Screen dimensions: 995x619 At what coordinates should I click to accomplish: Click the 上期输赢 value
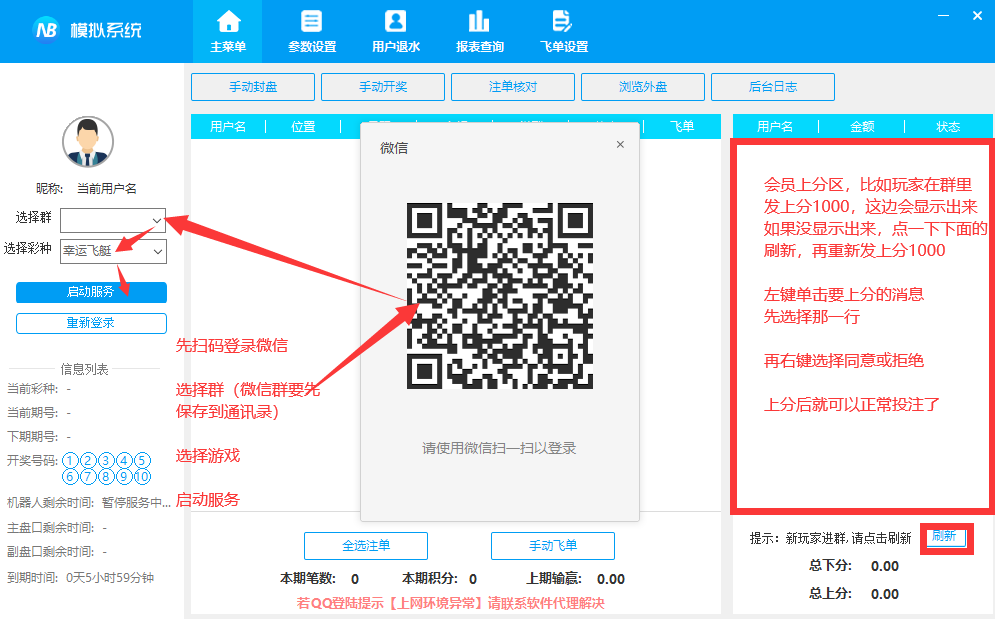pyautogui.click(x=611, y=579)
